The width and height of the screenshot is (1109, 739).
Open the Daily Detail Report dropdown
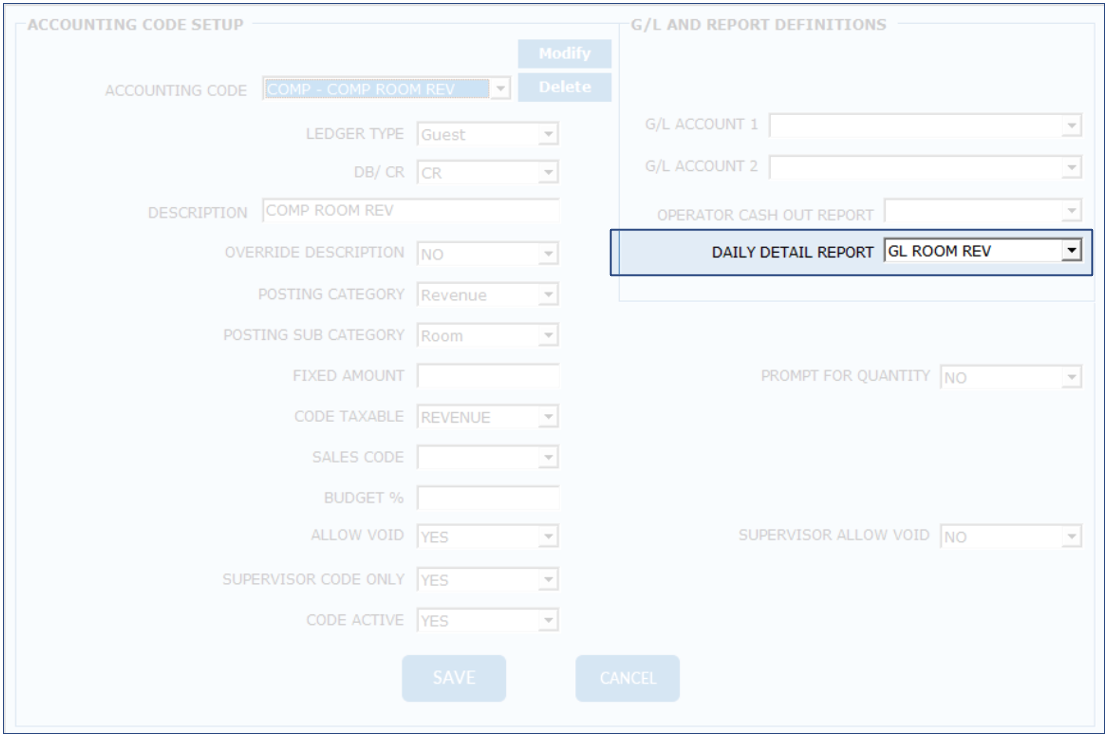pyautogui.click(x=1071, y=251)
